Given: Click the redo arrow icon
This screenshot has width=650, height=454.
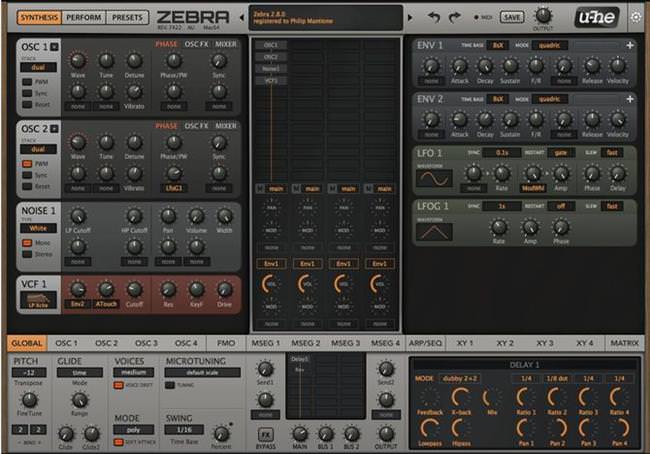Looking at the screenshot, I should click(455, 17).
